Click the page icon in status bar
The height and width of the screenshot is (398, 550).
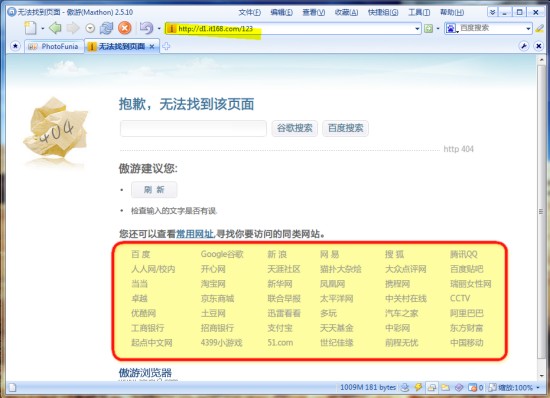tap(13, 387)
